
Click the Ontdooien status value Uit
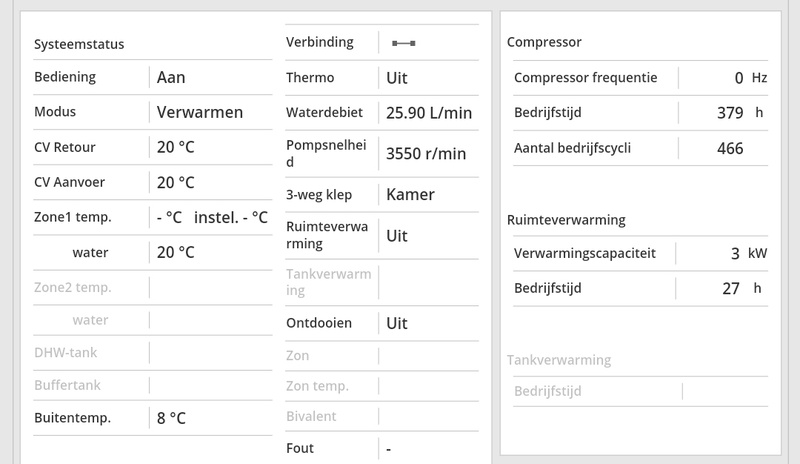tap(397, 323)
